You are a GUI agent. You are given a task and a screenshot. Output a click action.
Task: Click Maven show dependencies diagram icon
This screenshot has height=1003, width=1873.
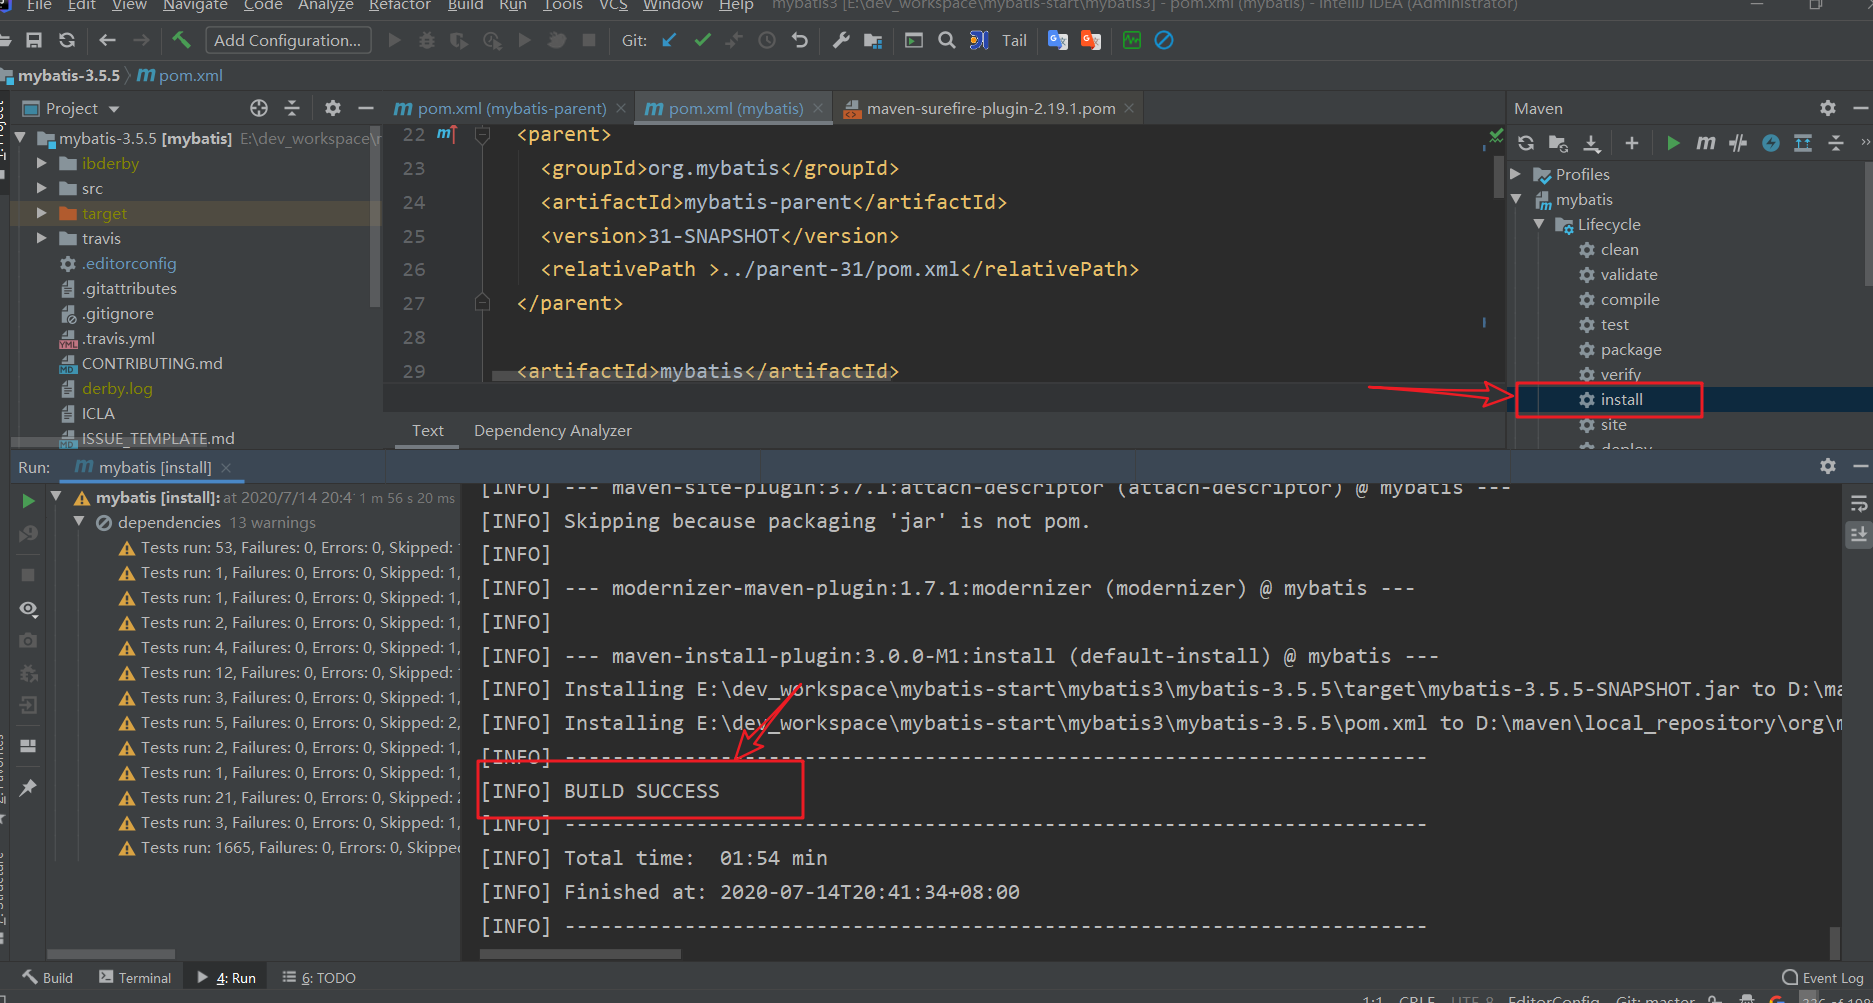pos(1803,143)
